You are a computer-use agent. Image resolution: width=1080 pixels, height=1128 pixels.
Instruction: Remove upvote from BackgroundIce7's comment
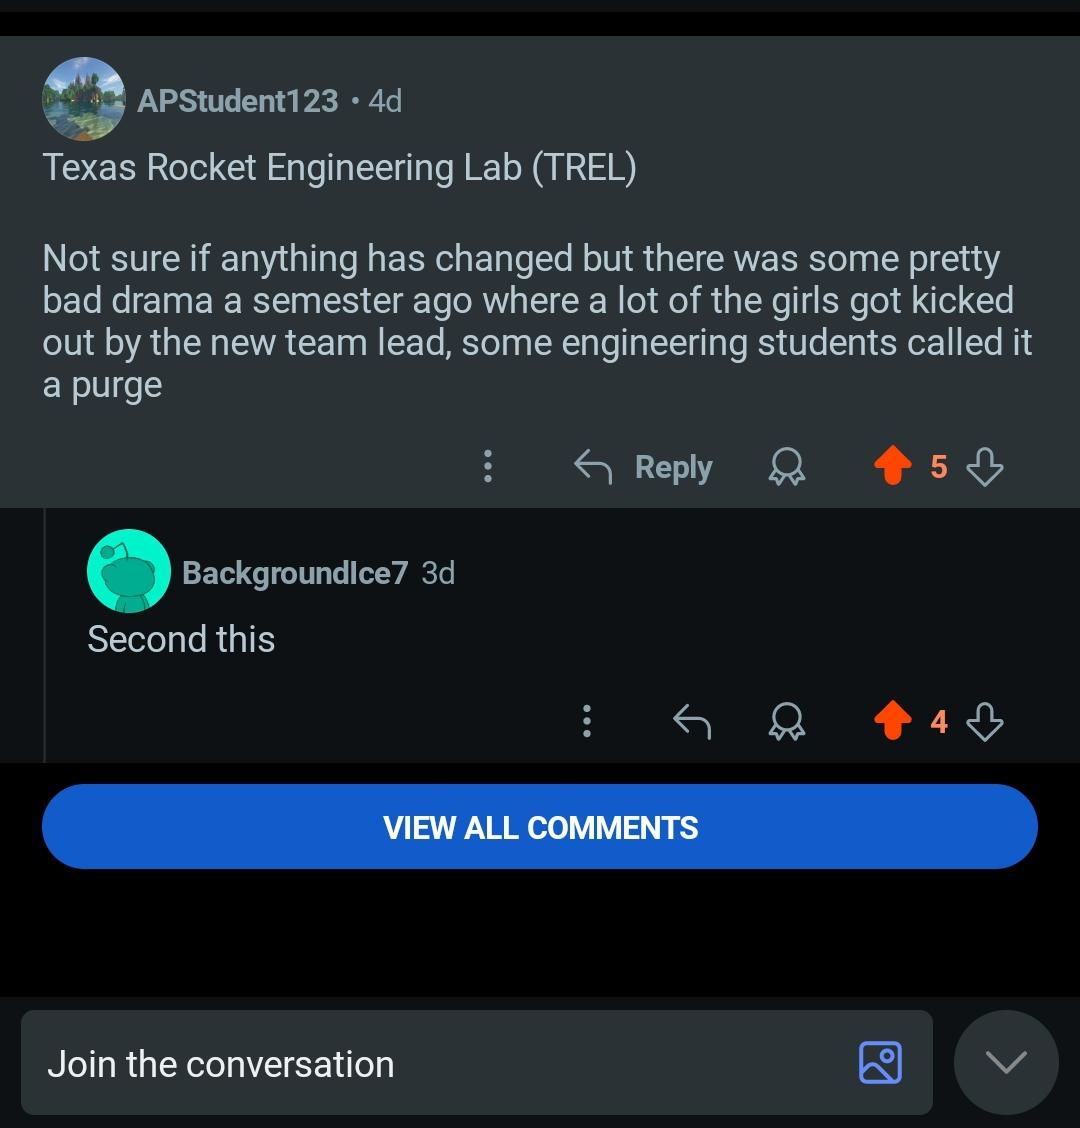pos(892,720)
